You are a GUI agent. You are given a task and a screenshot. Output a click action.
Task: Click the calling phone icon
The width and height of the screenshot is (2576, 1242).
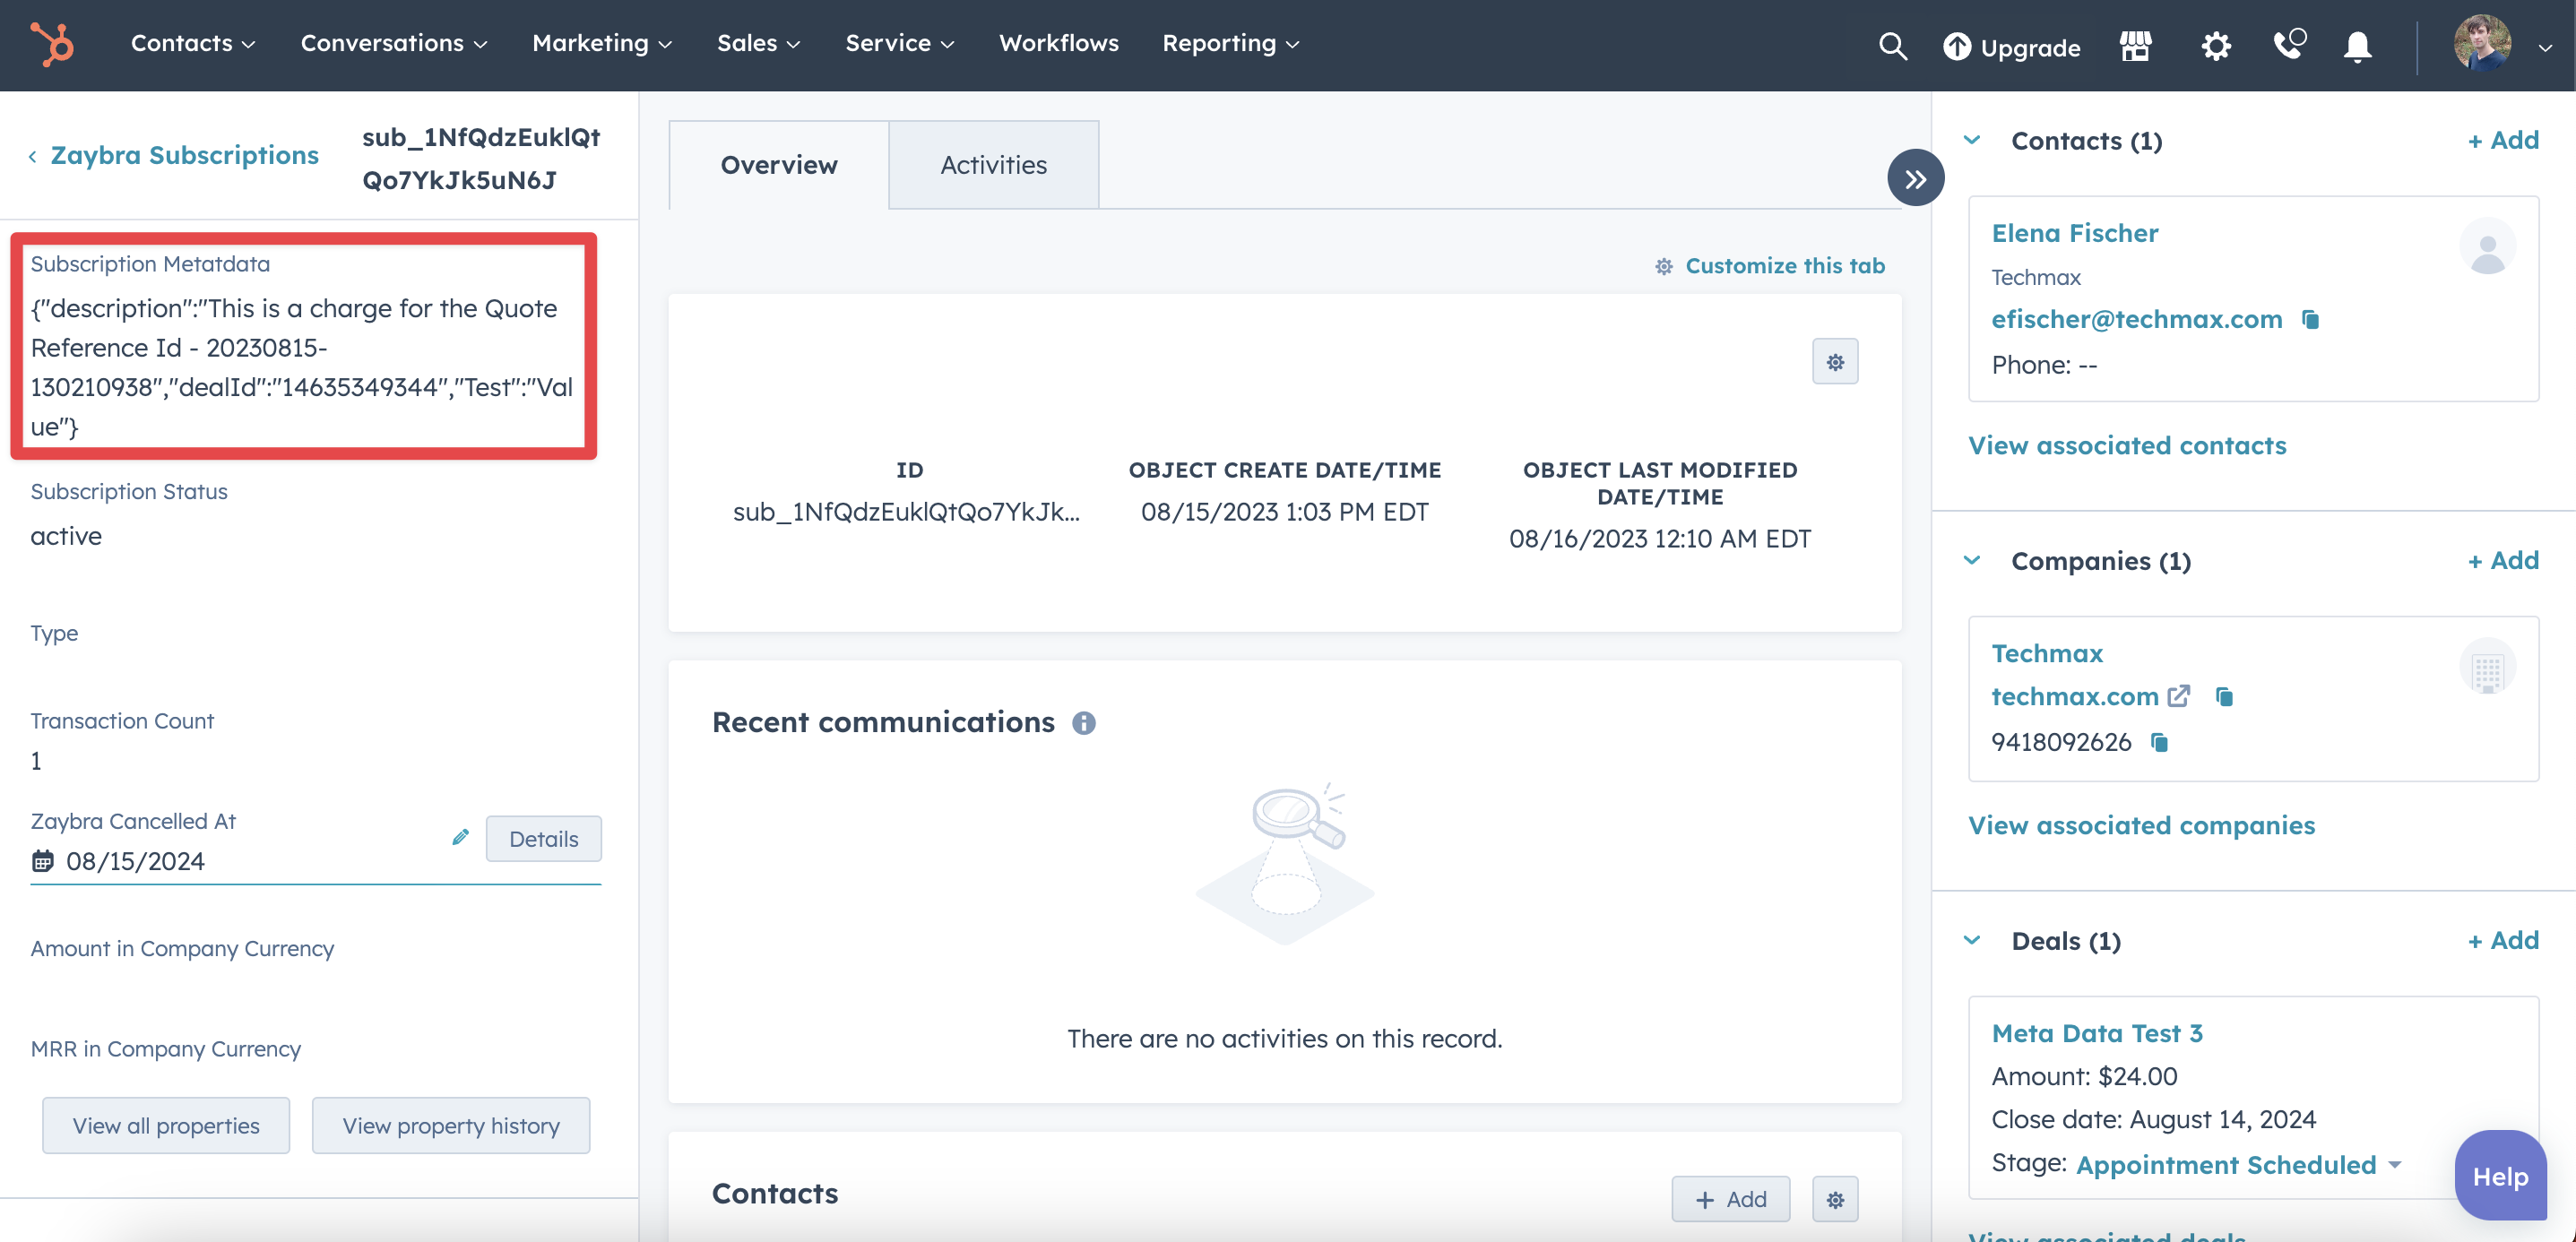point(2287,46)
